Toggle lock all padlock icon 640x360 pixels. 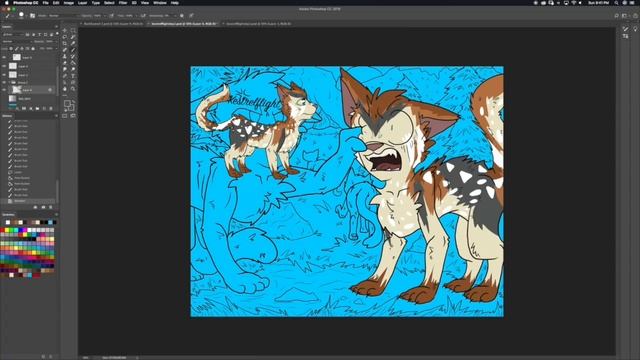[33, 49]
